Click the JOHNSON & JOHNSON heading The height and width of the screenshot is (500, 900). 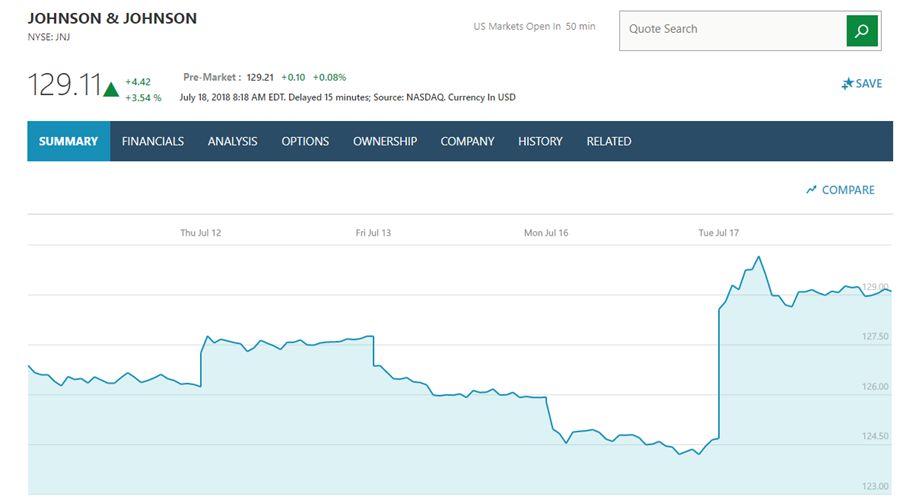coord(112,18)
